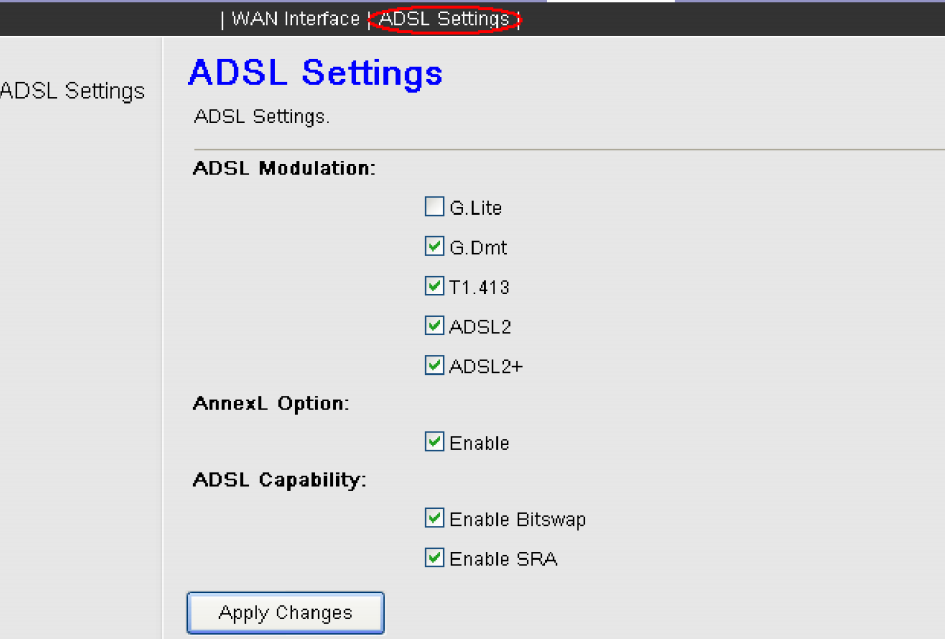The height and width of the screenshot is (644, 947).
Task: Open the WAN Interface tab
Action: point(295,19)
